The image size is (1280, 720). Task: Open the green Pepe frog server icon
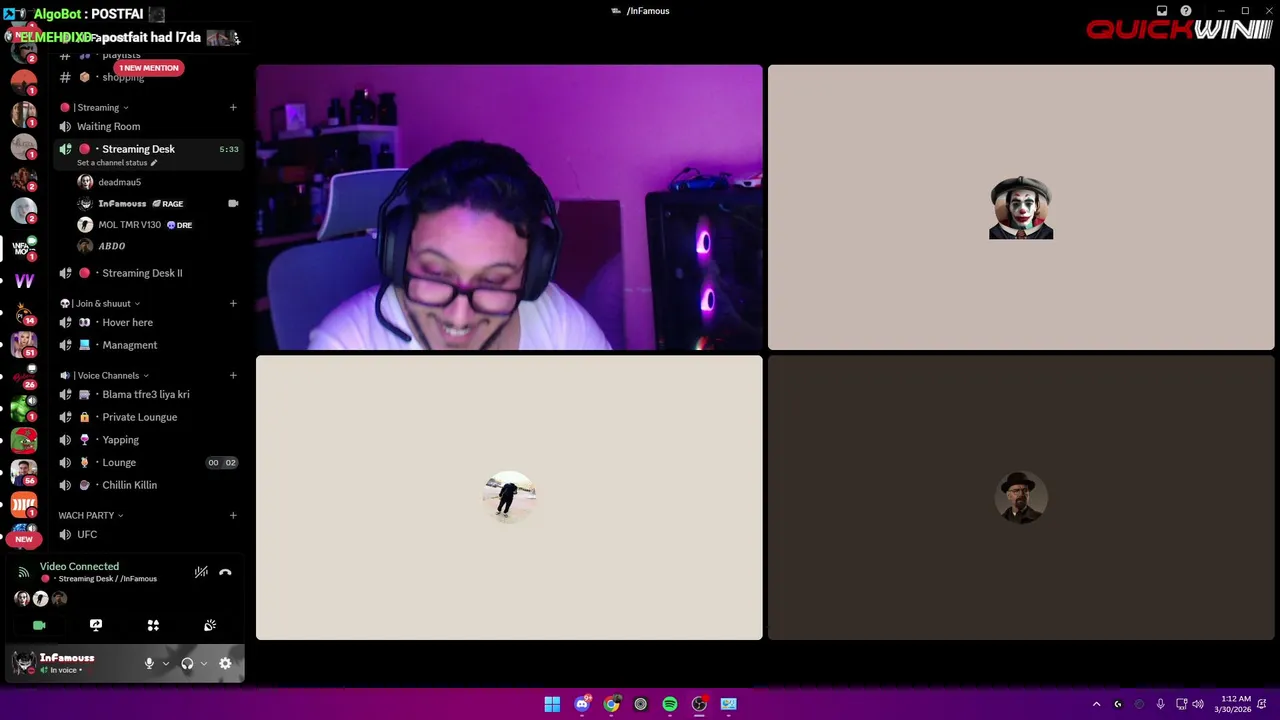click(24, 440)
